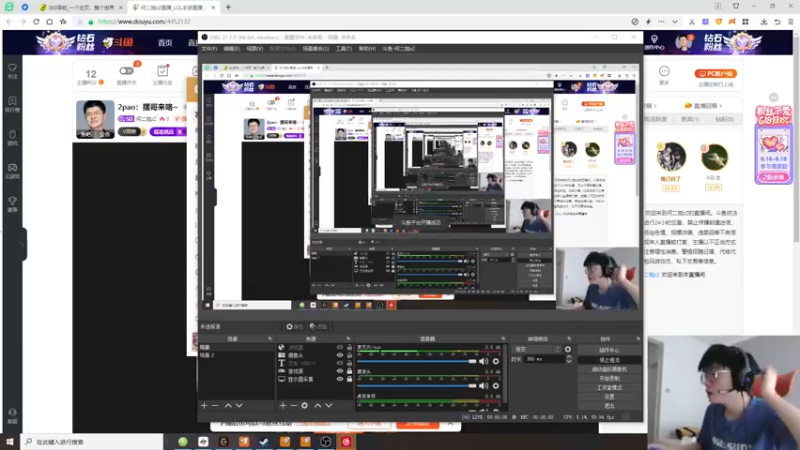Toggle visibility of 游戏源 source
Image resolution: width=800 pixels, height=450 pixels.
point(340,371)
